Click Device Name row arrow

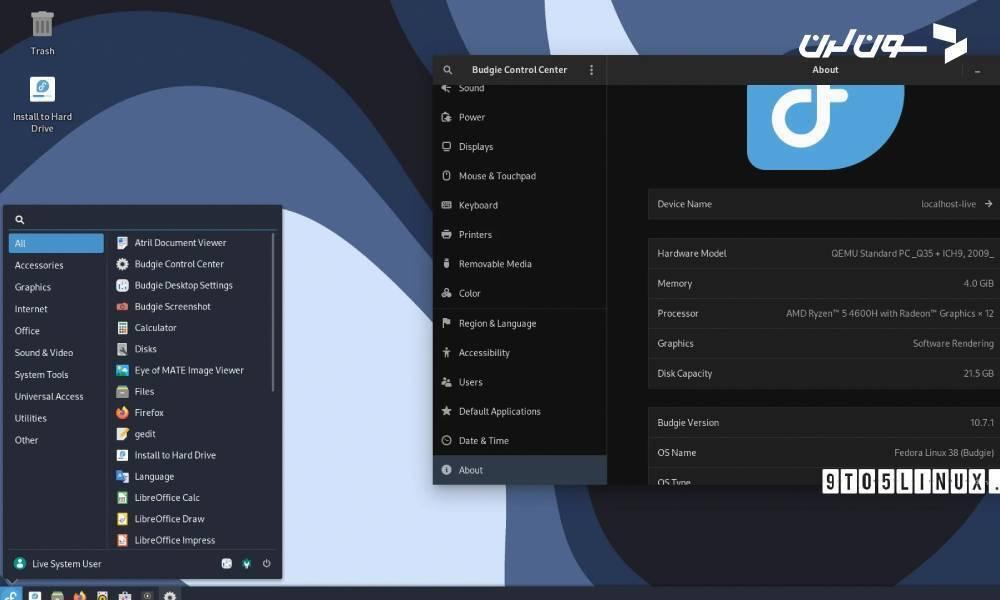click(988, 204)
